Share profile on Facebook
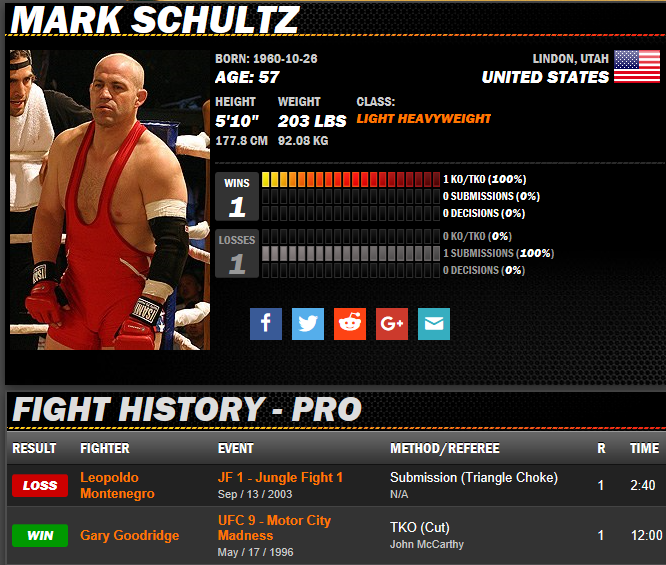 265,324
